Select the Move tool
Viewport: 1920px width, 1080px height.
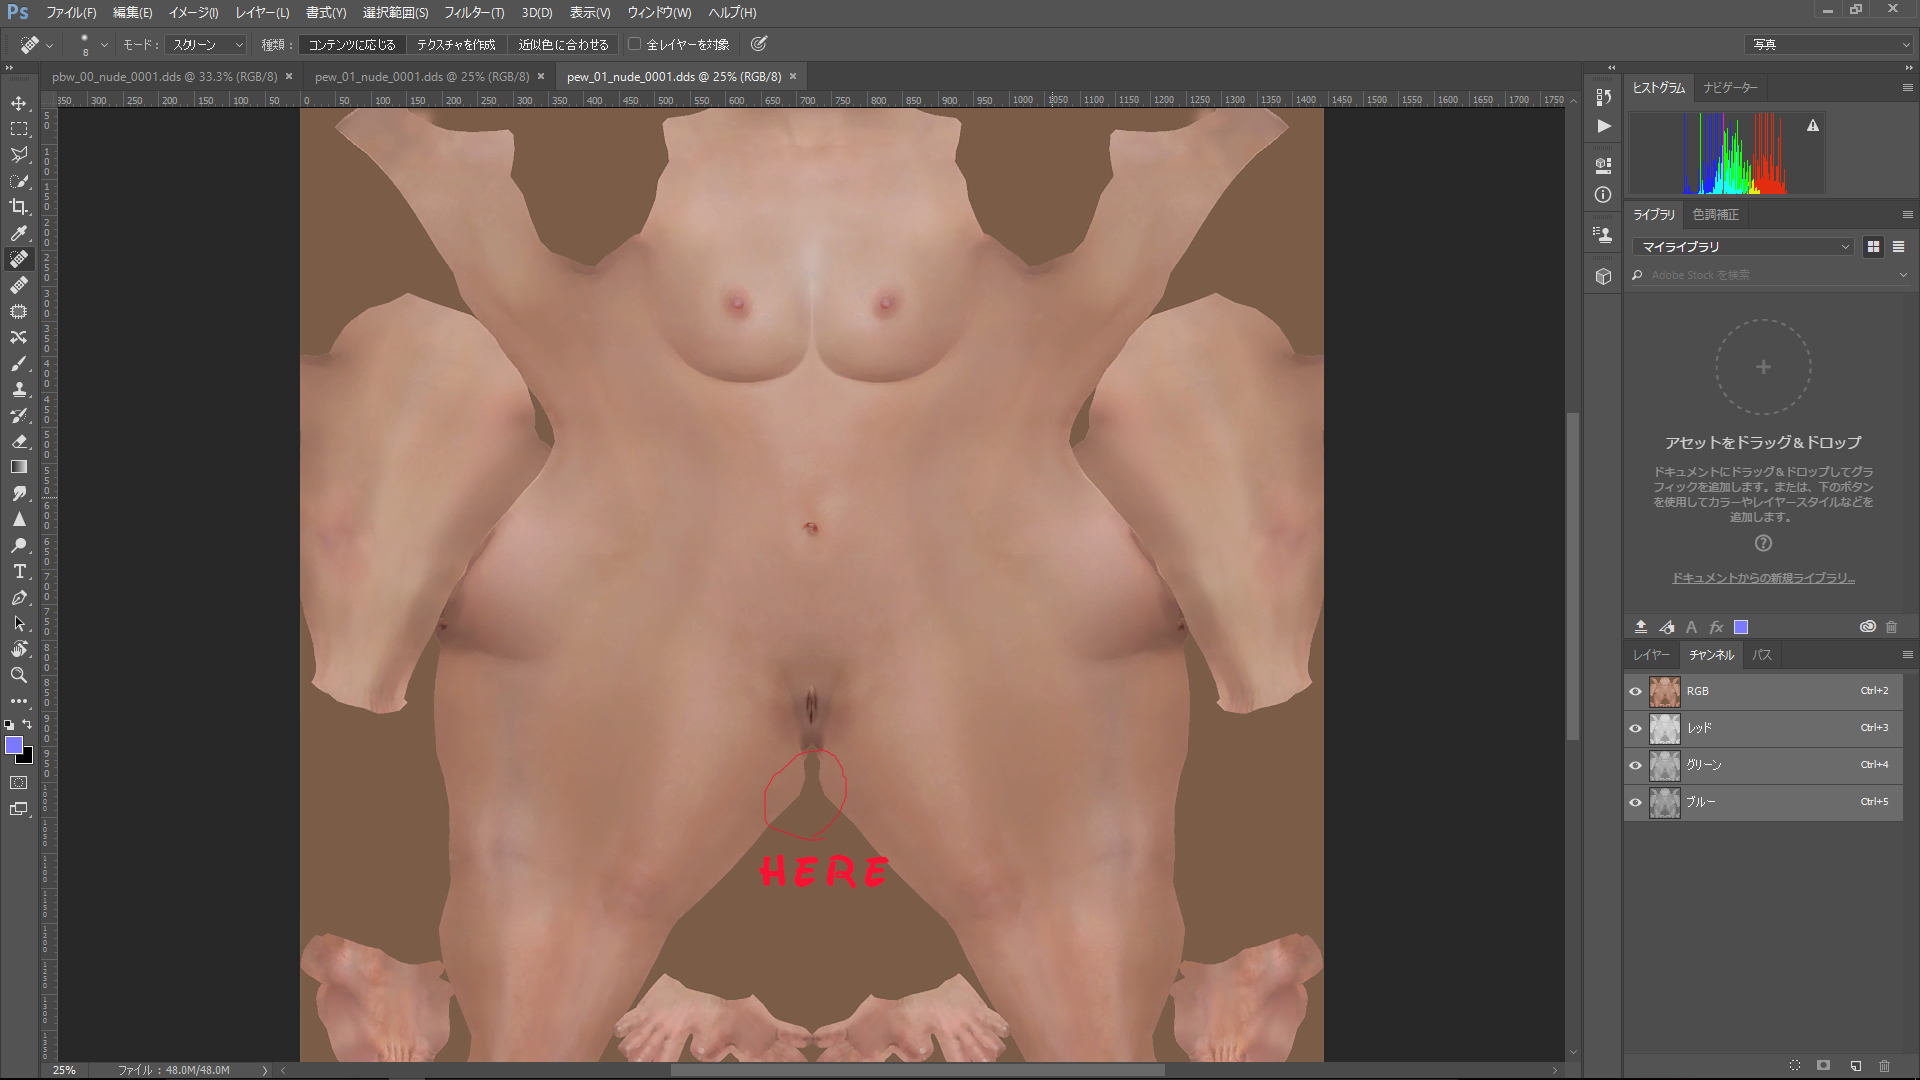(x=19, y=103)
